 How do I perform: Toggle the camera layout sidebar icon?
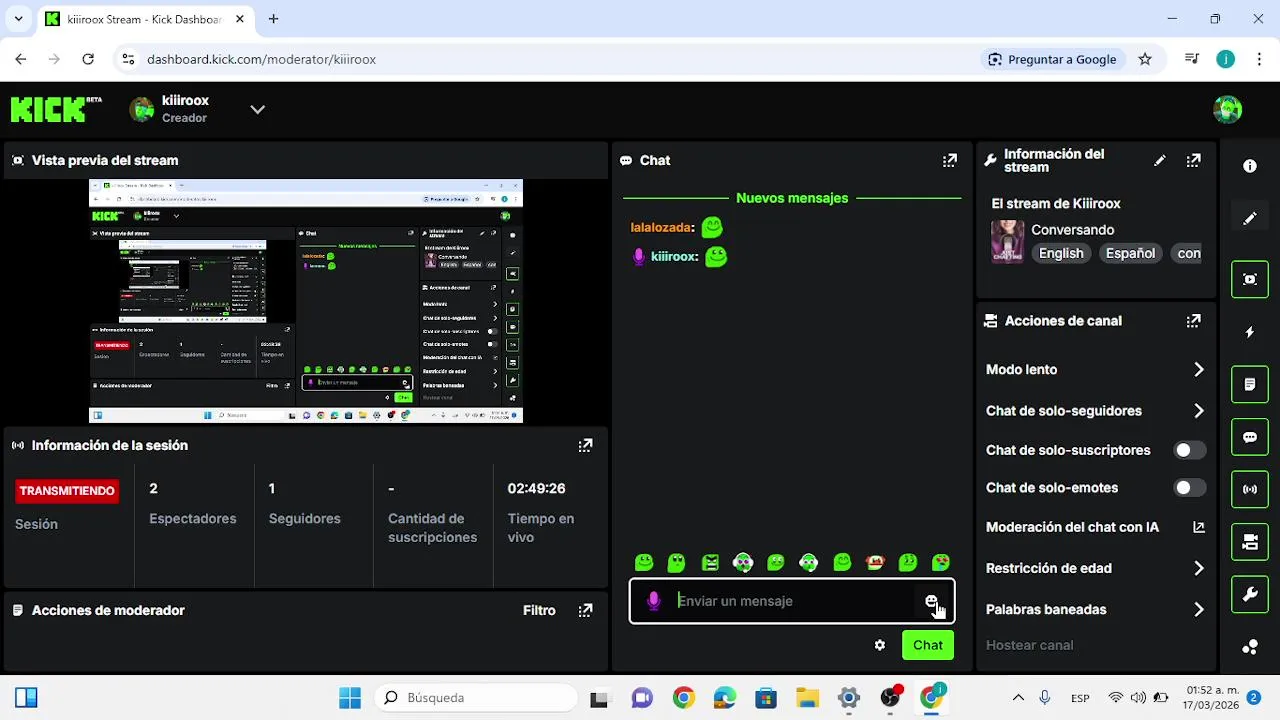(x=1250, y=542)
